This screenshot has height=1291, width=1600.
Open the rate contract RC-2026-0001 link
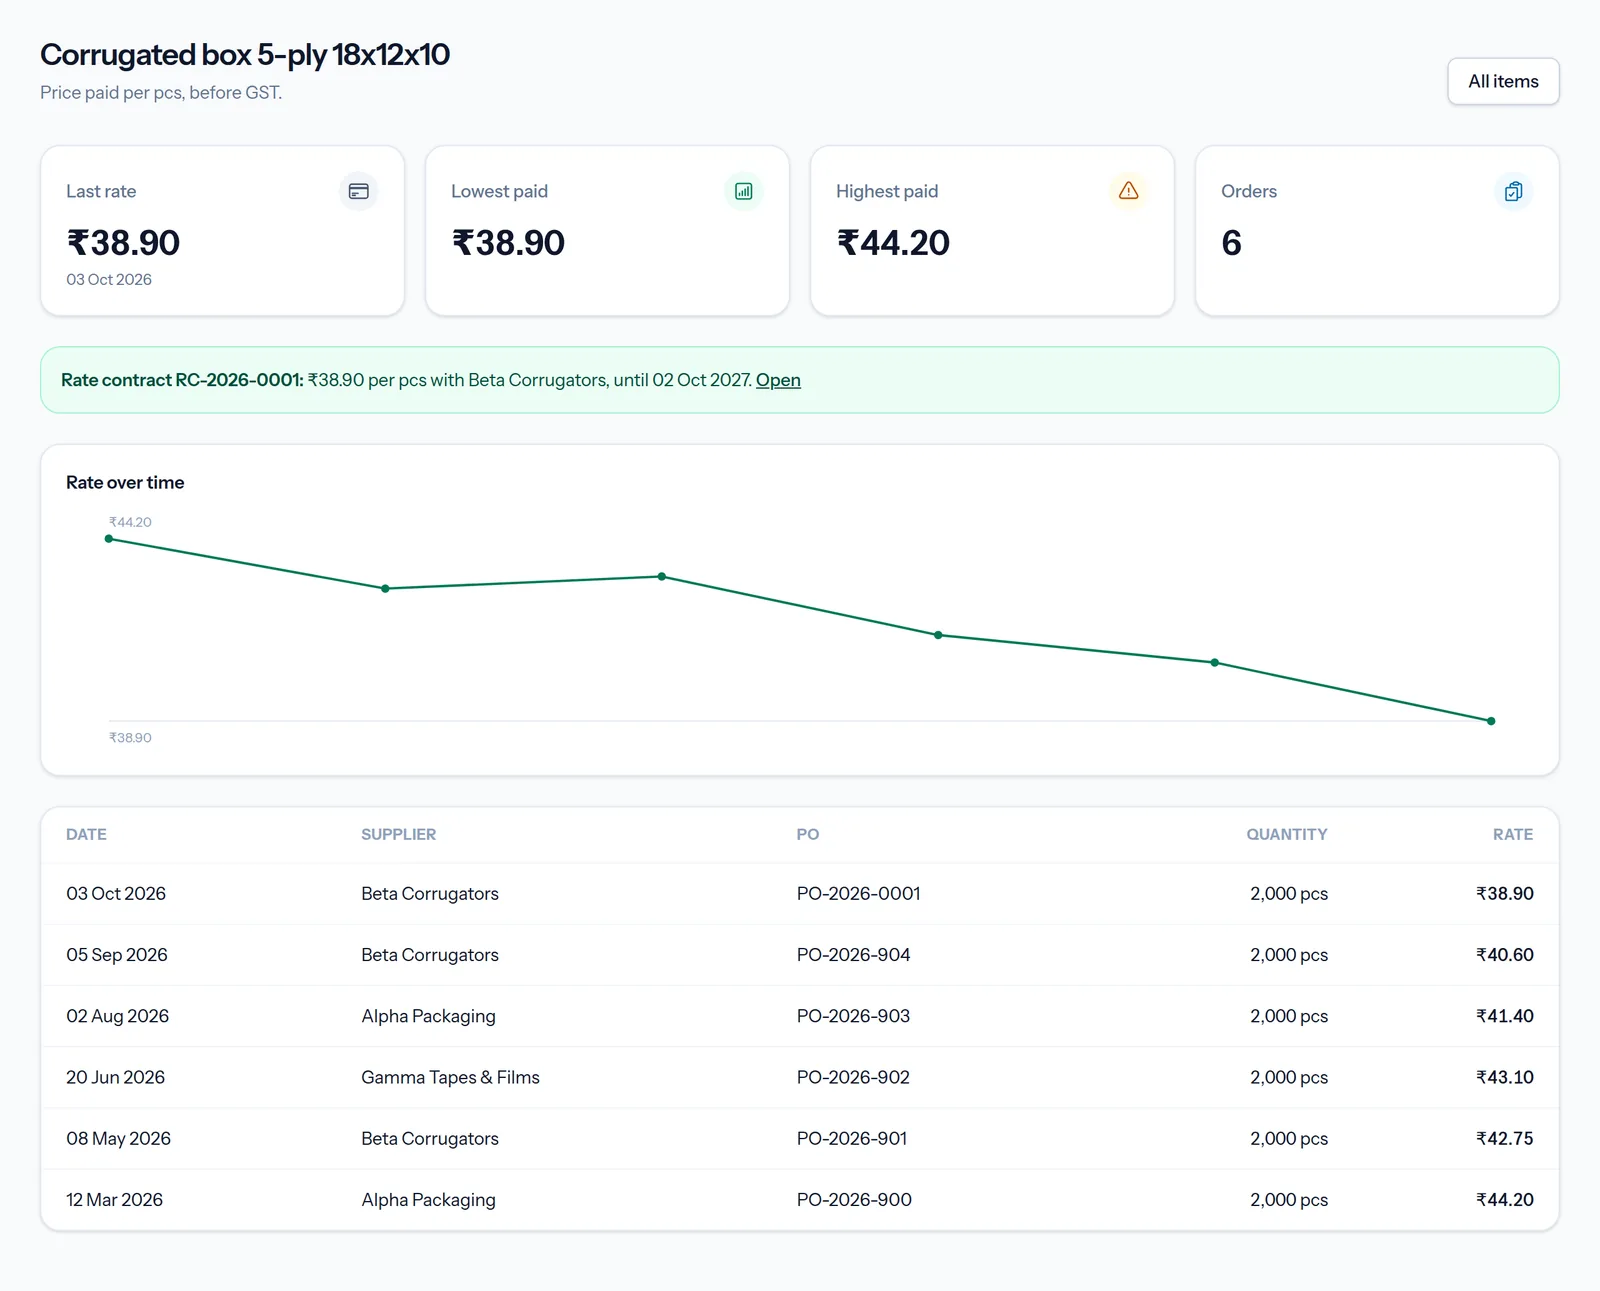pyautogui.click(x=778, y=380)
